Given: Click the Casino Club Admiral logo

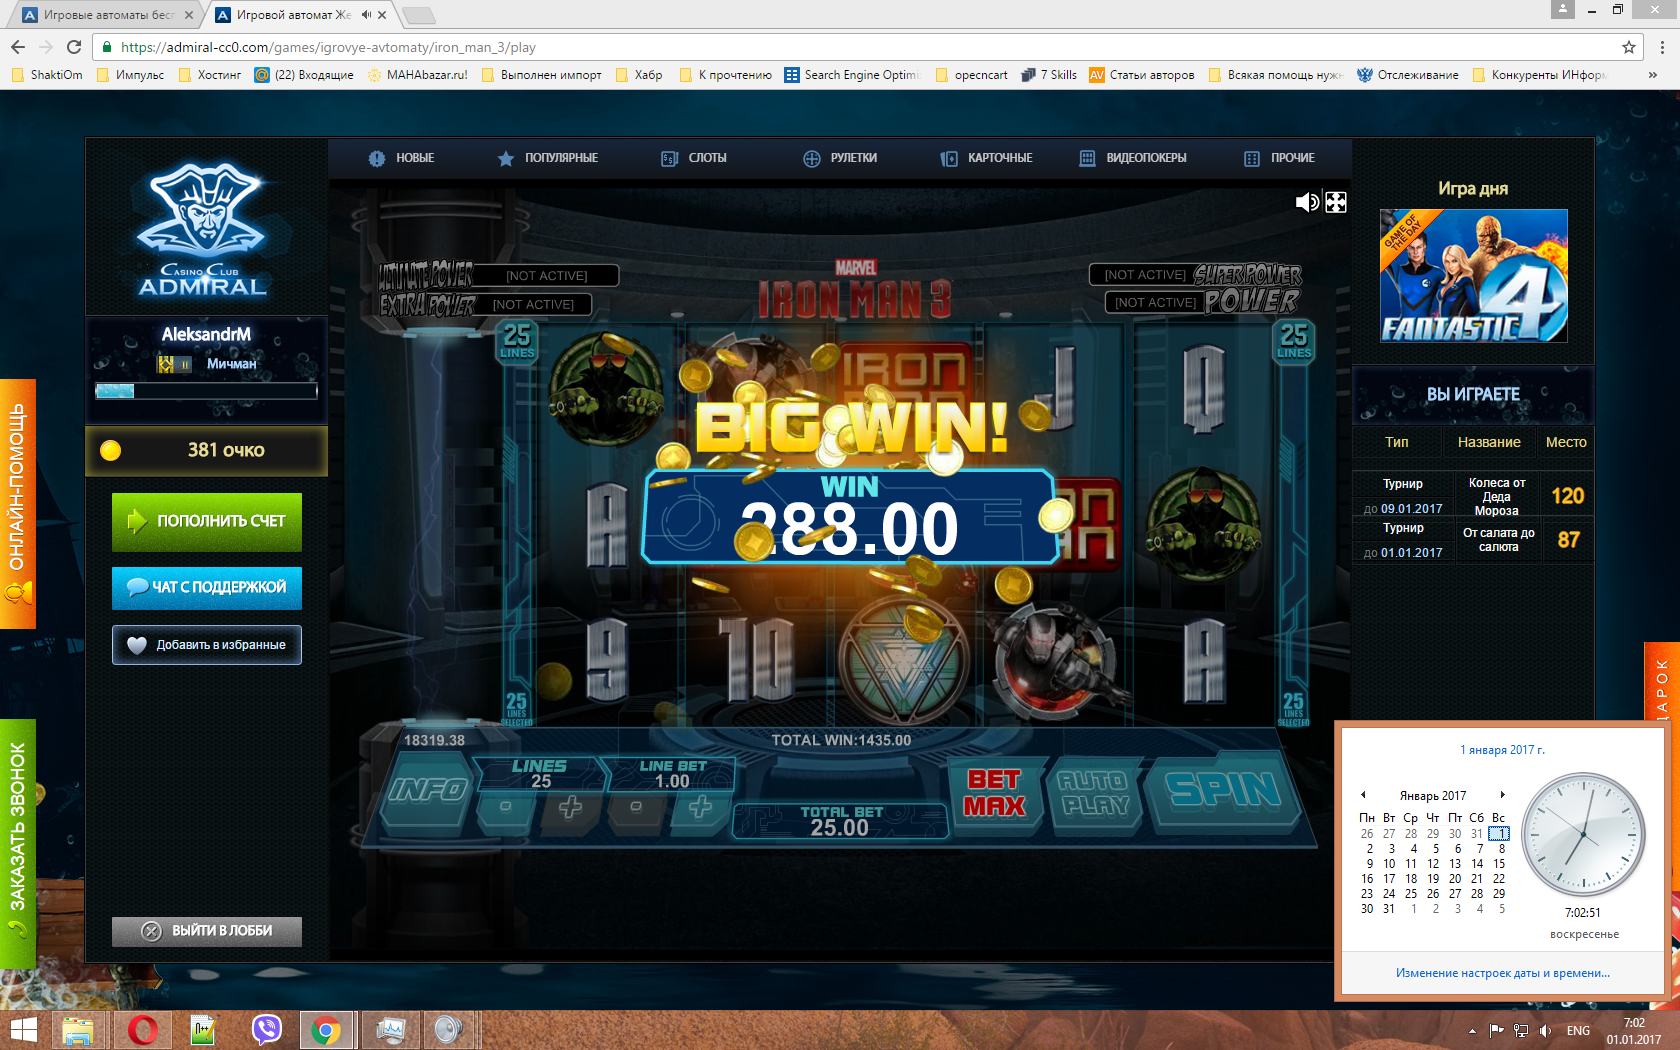Looking at the screenshot, I should [x=203, y=230].
